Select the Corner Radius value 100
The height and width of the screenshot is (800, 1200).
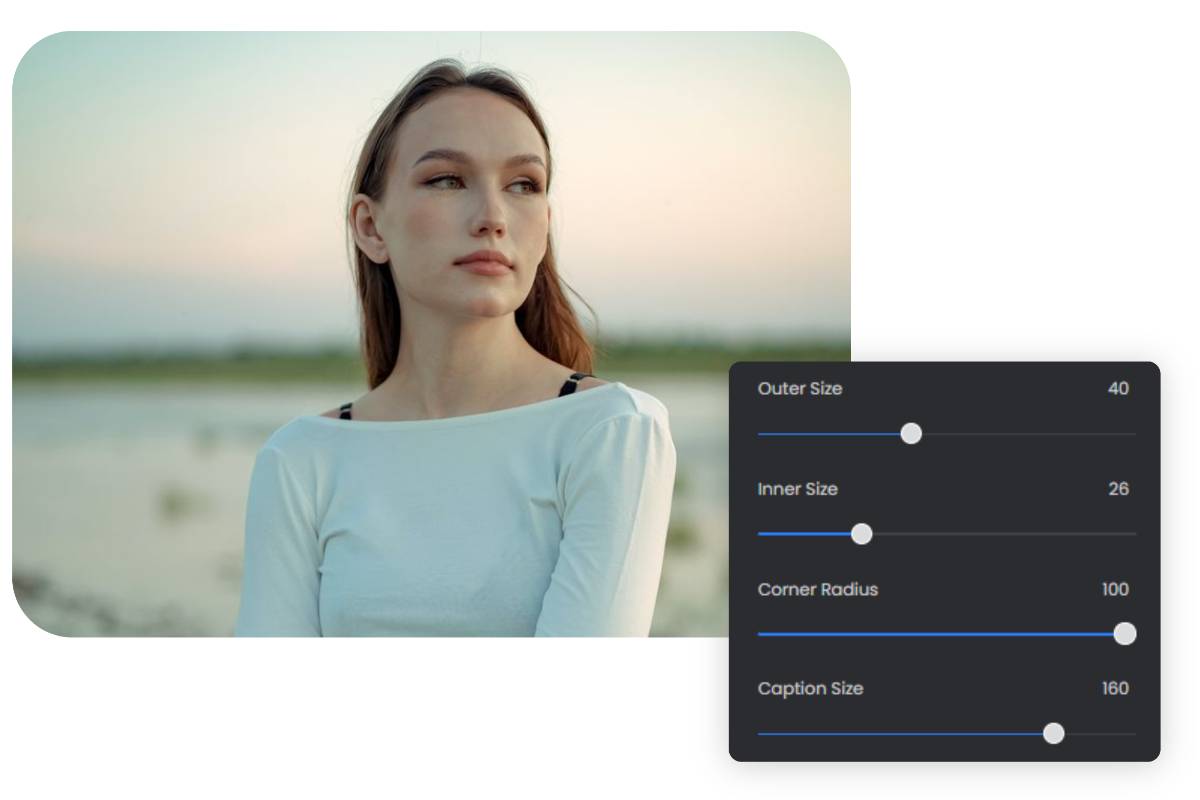pyautogui.click(x=1117, y=590)
